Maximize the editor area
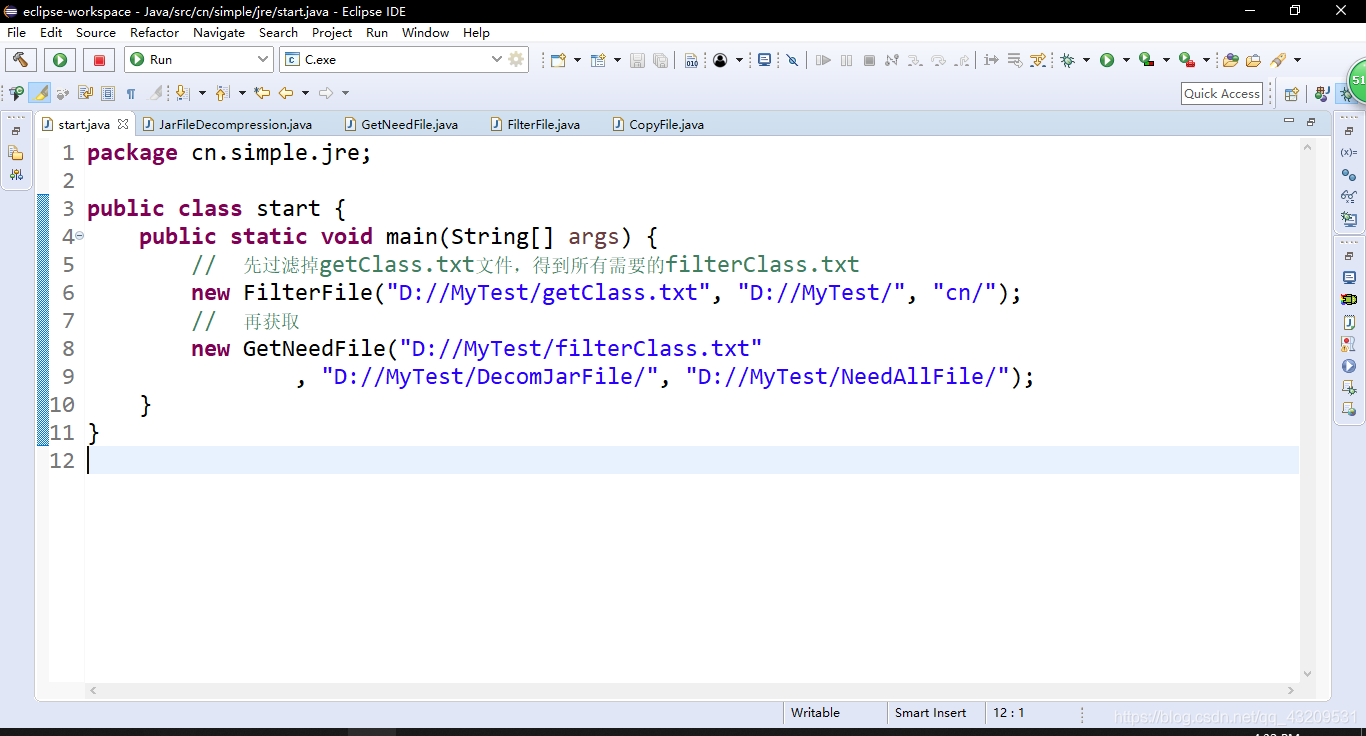The width and height of the screenshot is (1366, 736). click(x=1311, y=121)
